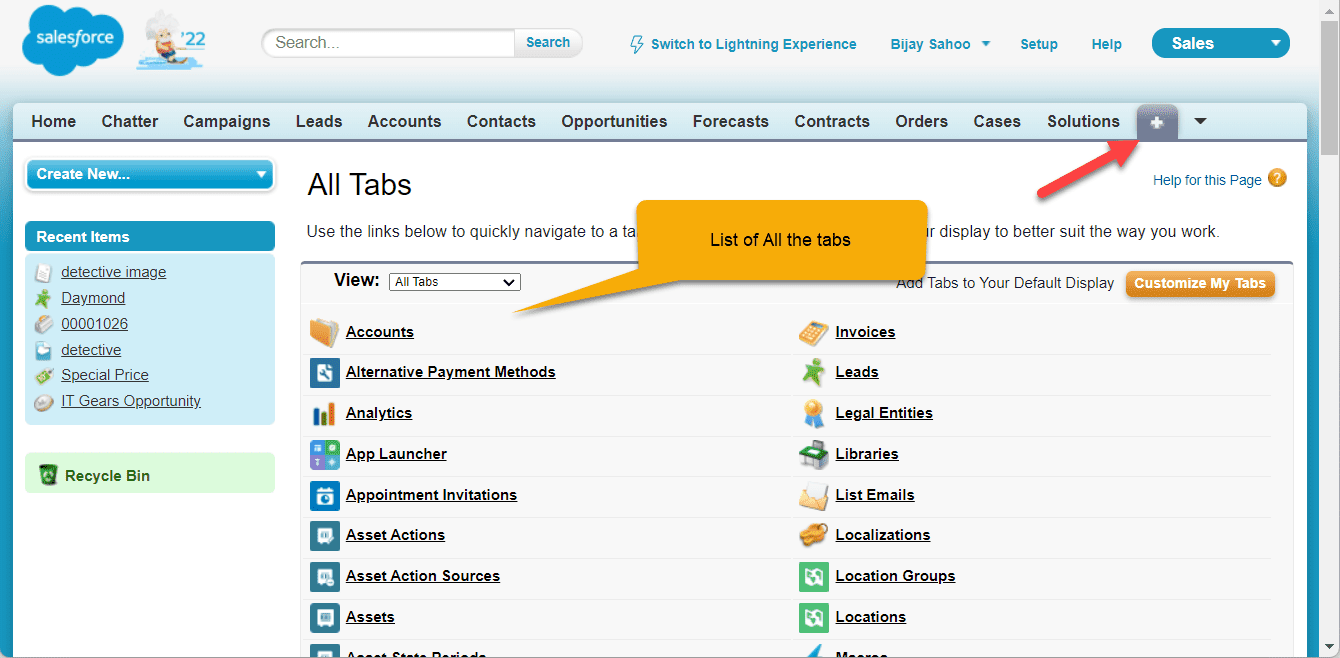Expand the Create New dropdown
The image size is (1340, 658).
(x=148, y=173)
